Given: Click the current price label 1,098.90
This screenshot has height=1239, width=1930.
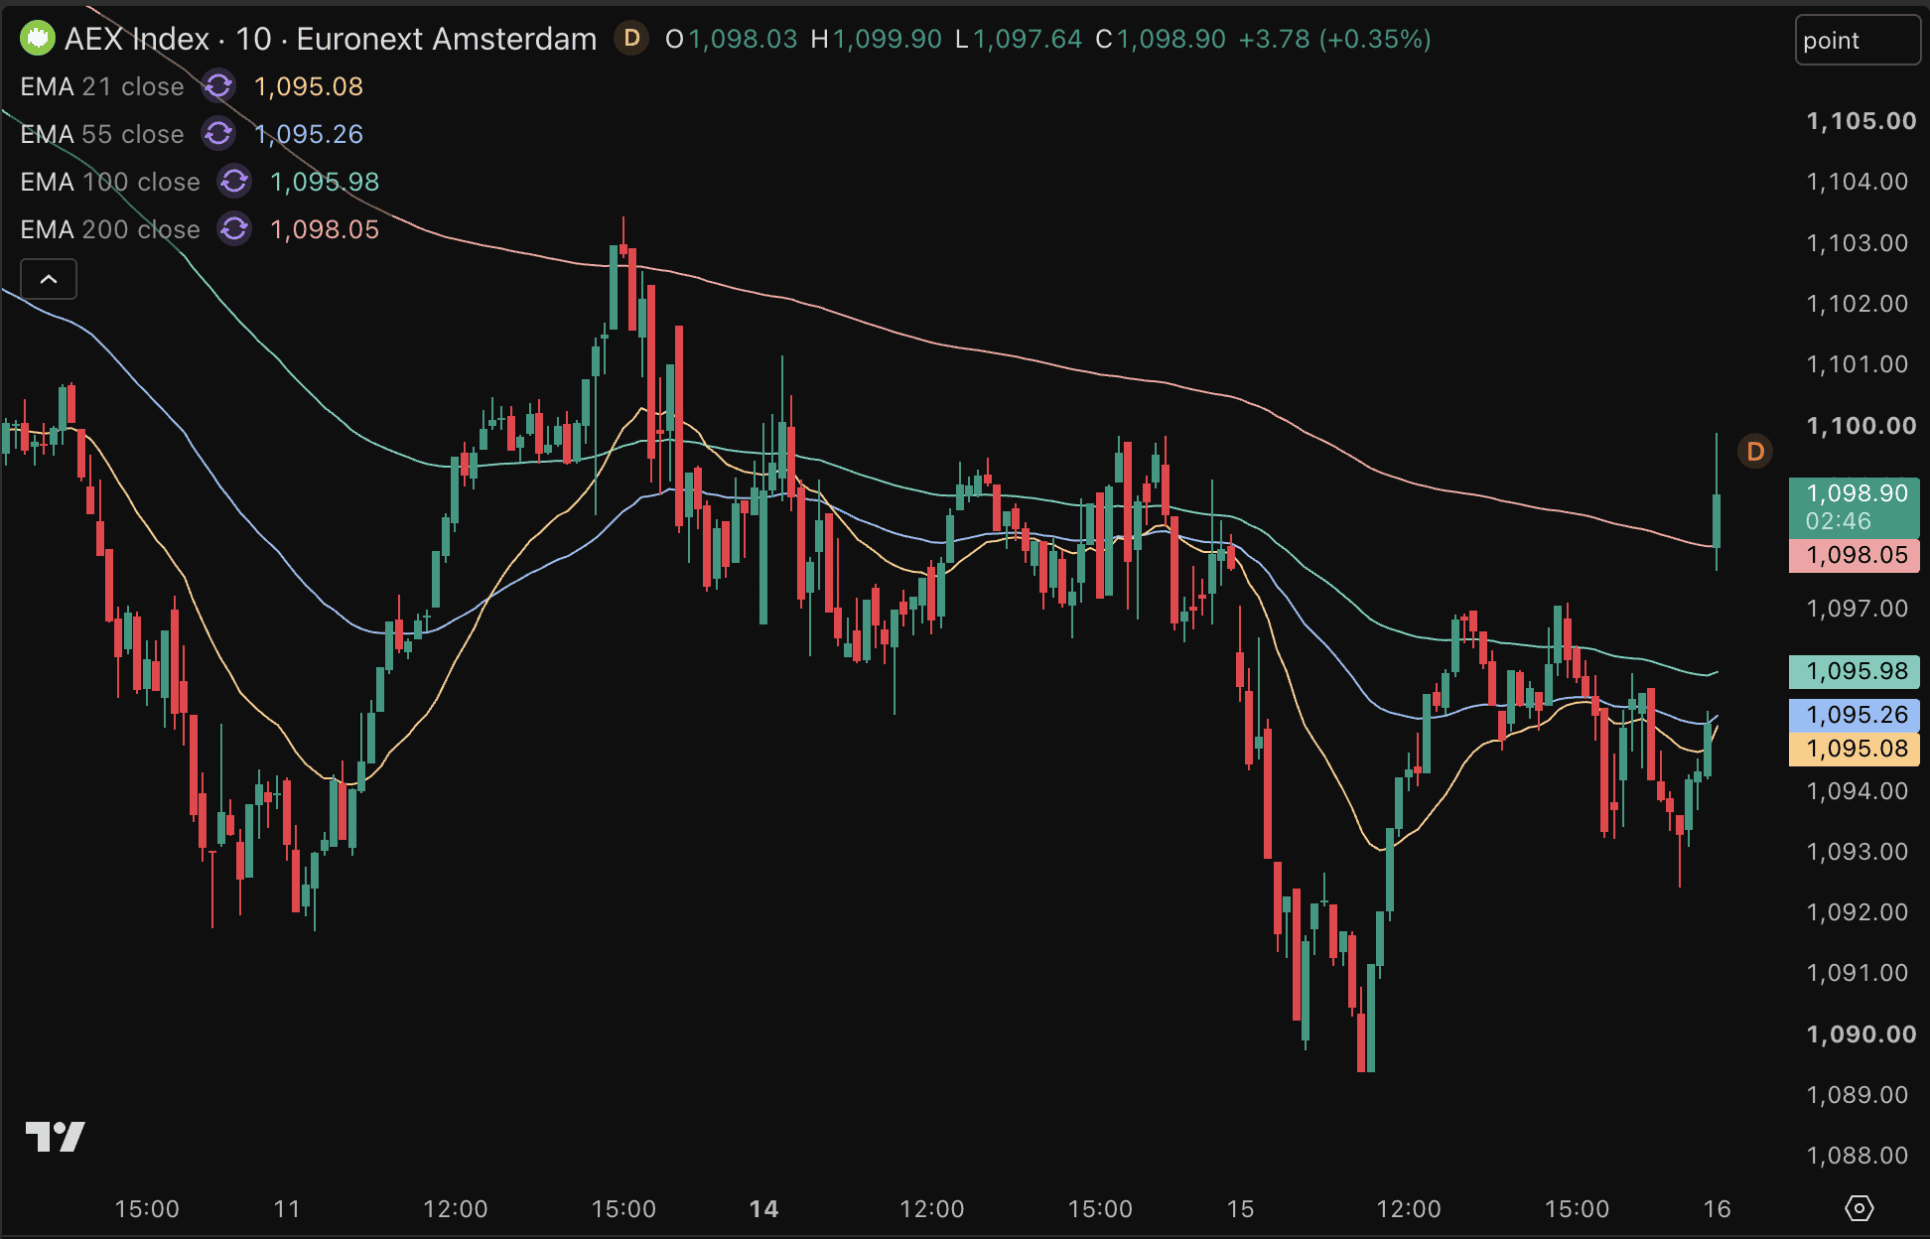Looking at the screenshot, I should point(1854,507).
